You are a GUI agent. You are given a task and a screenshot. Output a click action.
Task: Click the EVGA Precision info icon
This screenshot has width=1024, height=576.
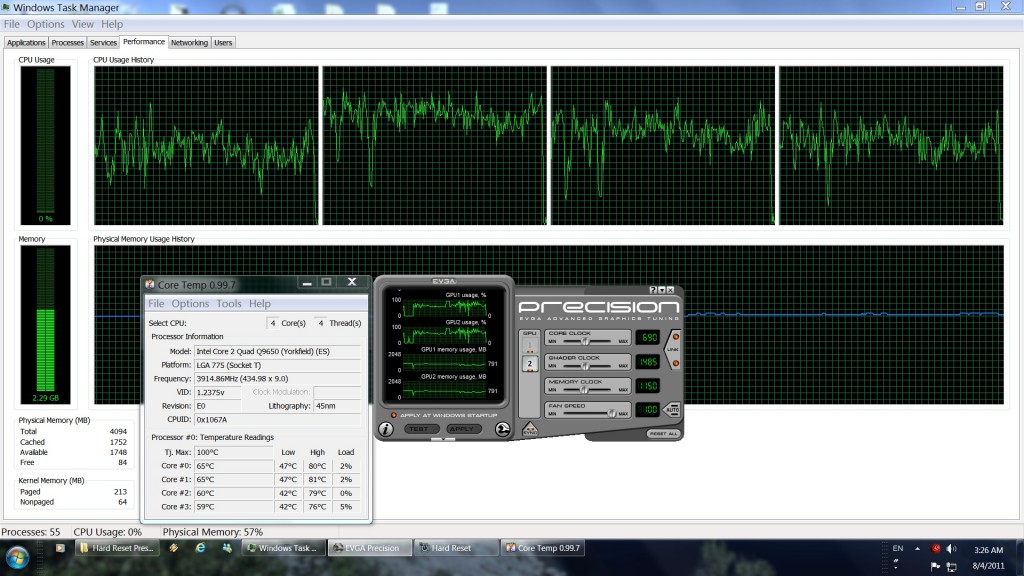386,429
